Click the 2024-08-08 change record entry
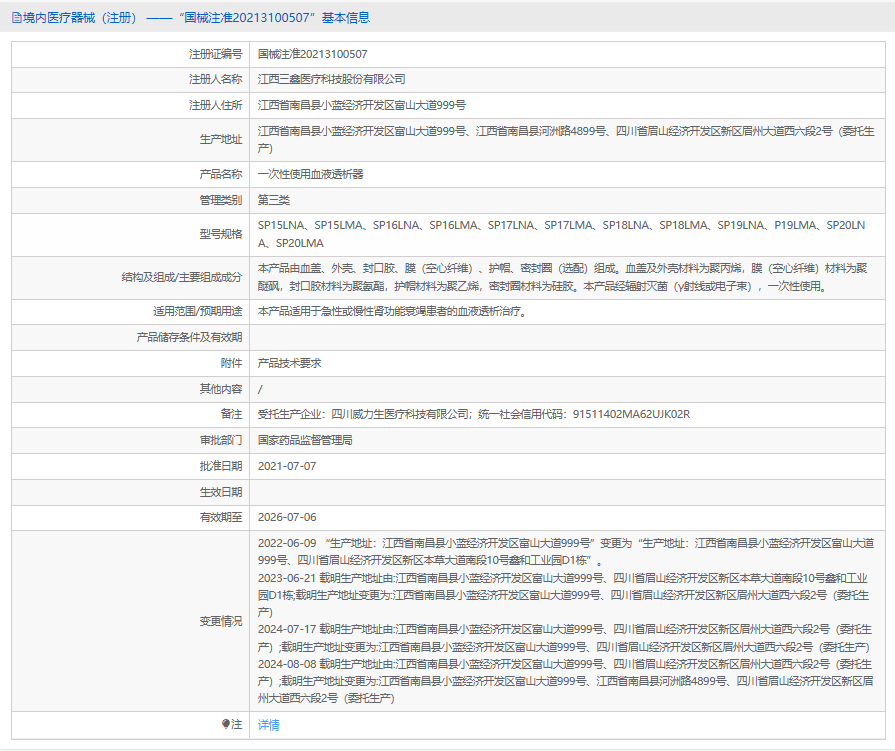Image resolution: width=895 pixels, height=751 pixels. coord(565,681)
